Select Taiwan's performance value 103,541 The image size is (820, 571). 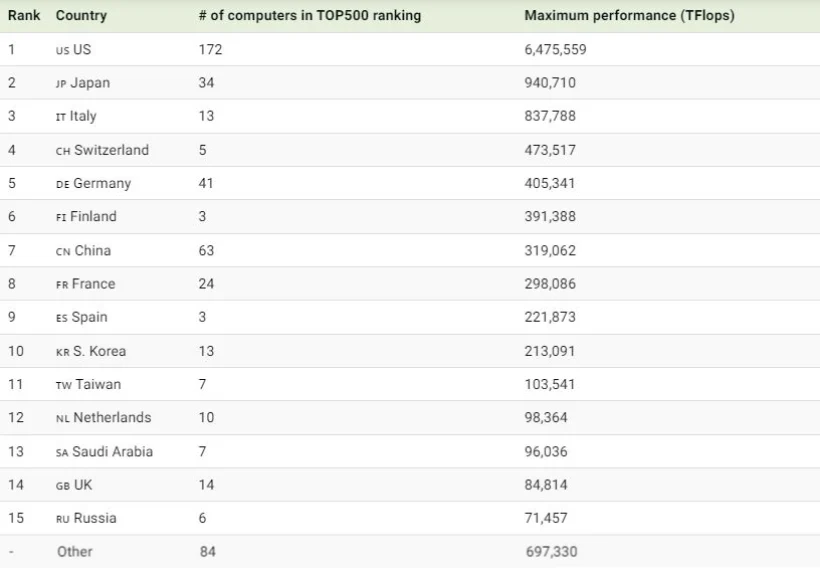(x=550, y=385)
